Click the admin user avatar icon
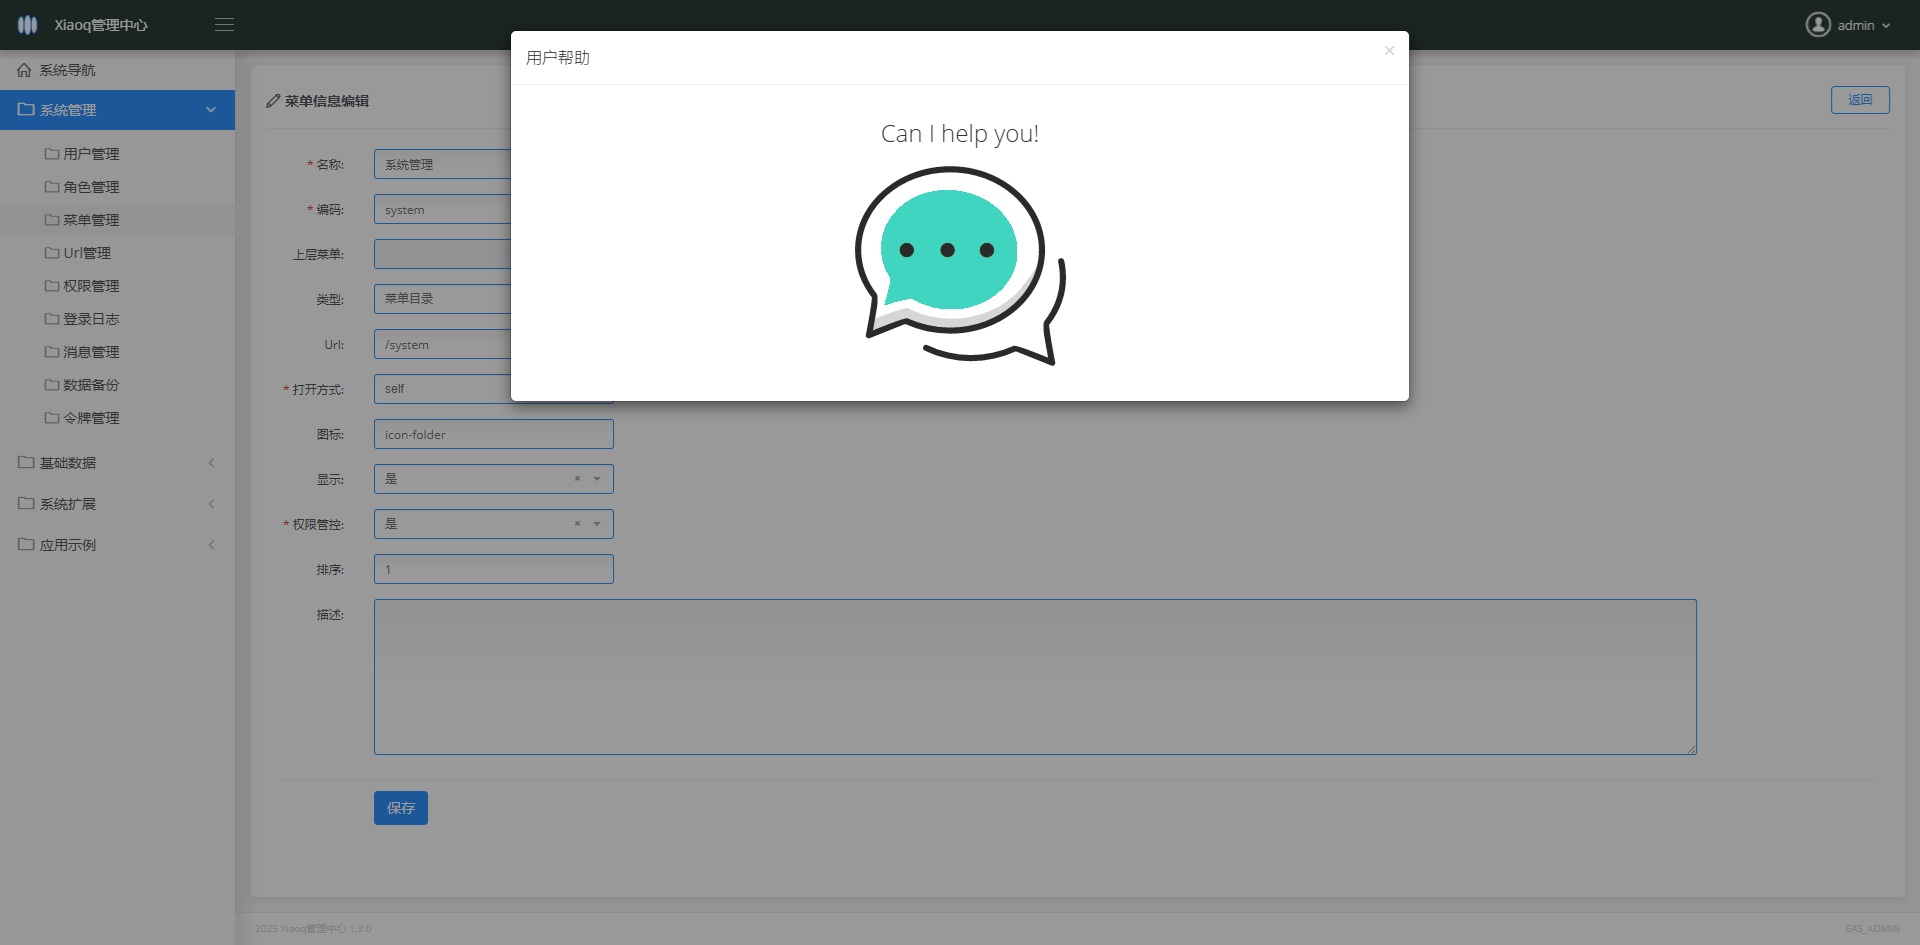1920x945 pixels. [1817, 25]
